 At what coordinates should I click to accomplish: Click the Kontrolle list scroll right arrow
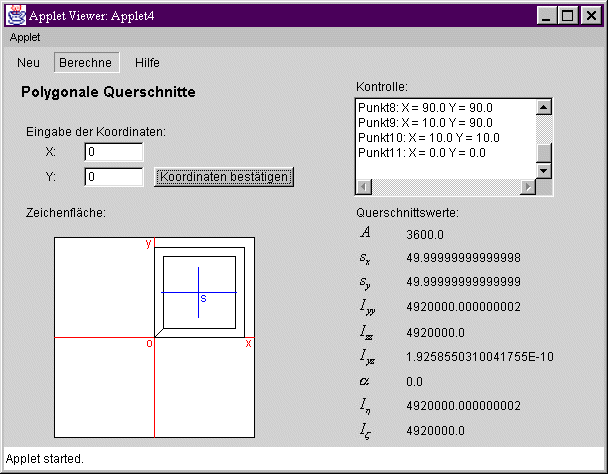pyautogui.click(x=528, y=187)
